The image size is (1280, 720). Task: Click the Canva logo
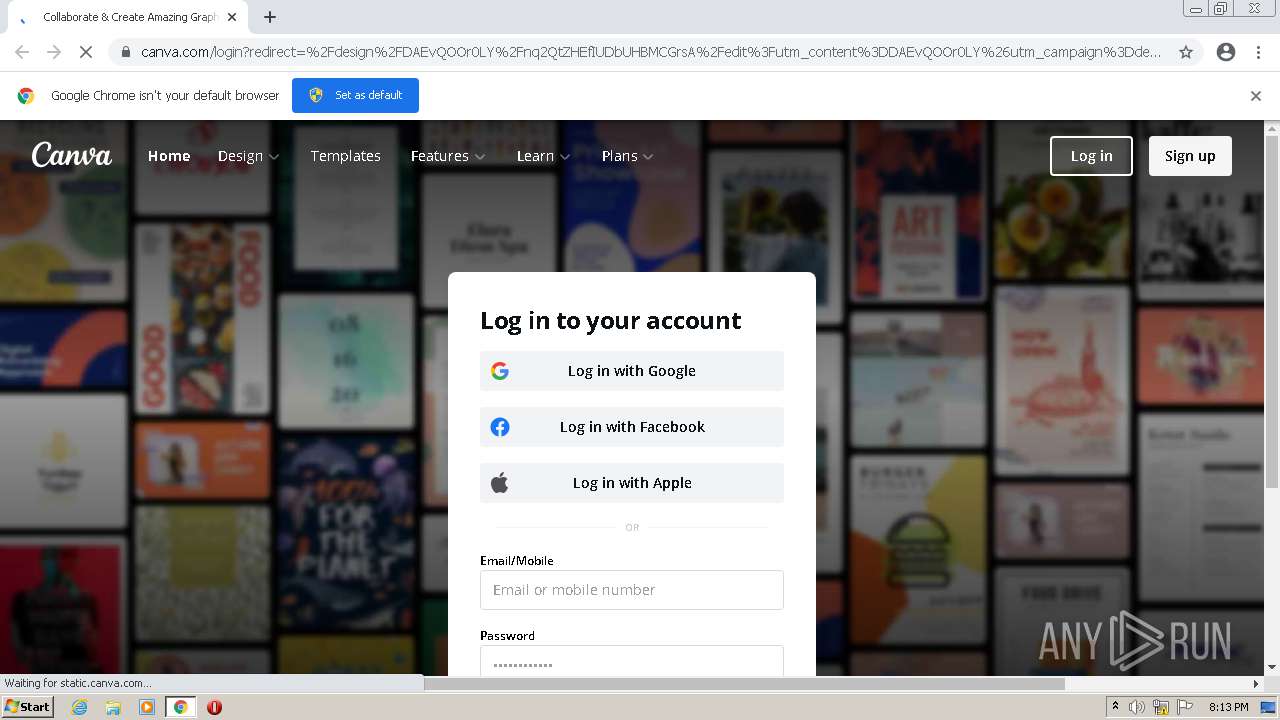tap(71, 155)
